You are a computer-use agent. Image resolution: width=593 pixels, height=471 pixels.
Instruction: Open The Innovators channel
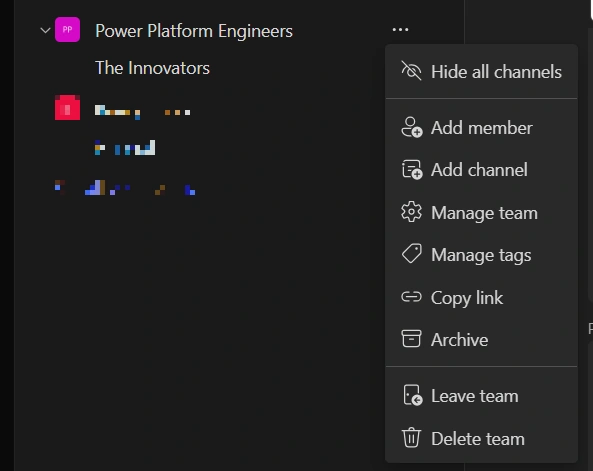(x=152, y=68)
